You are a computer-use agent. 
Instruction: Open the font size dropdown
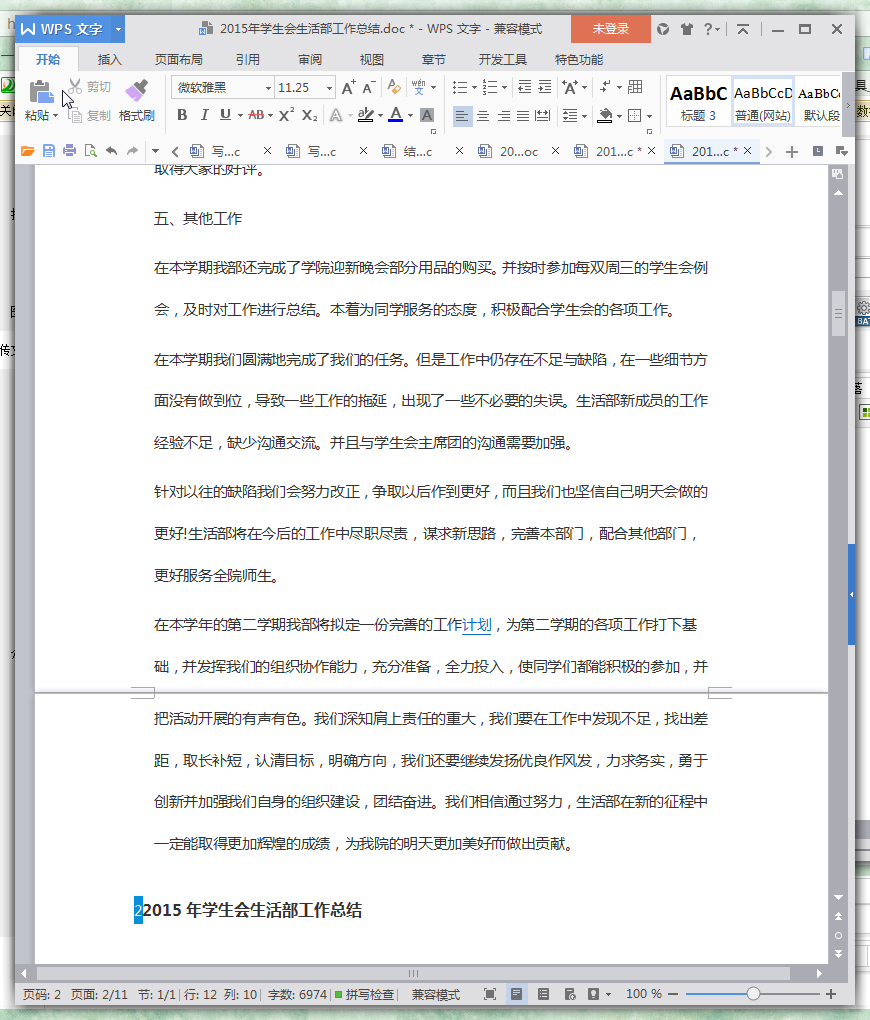pyautogui.click(x=329, y=88)
